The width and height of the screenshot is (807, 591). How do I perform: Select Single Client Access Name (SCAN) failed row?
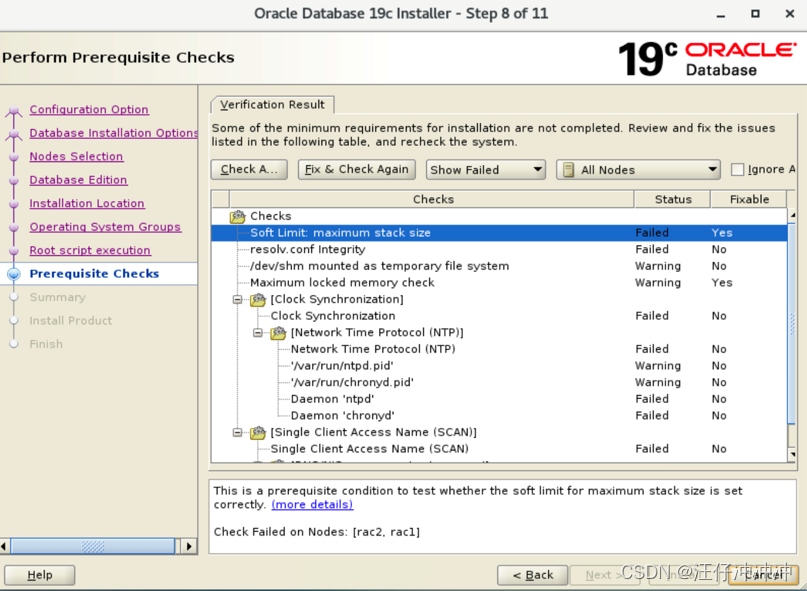[x=499, y=449]
